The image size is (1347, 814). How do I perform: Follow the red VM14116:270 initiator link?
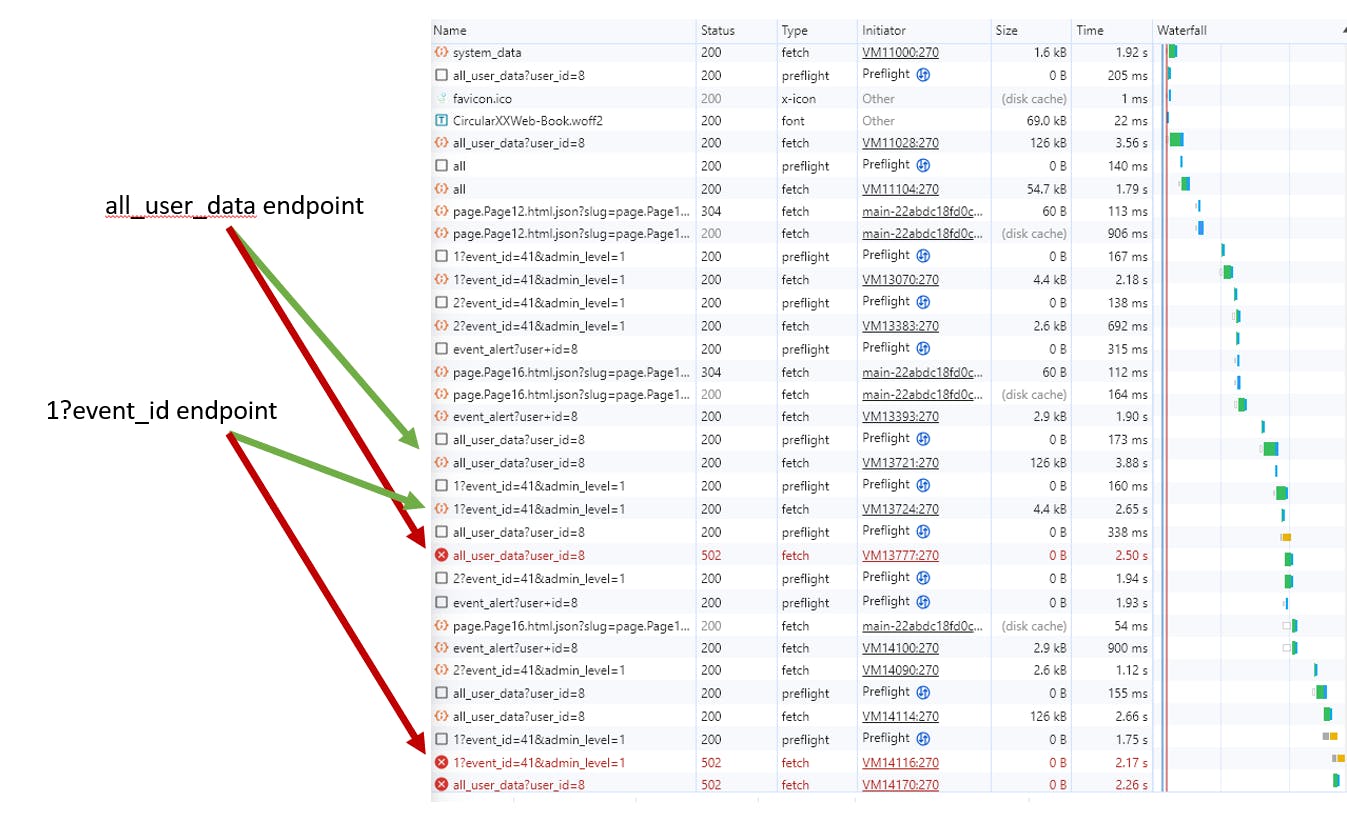tap(900, 763)
